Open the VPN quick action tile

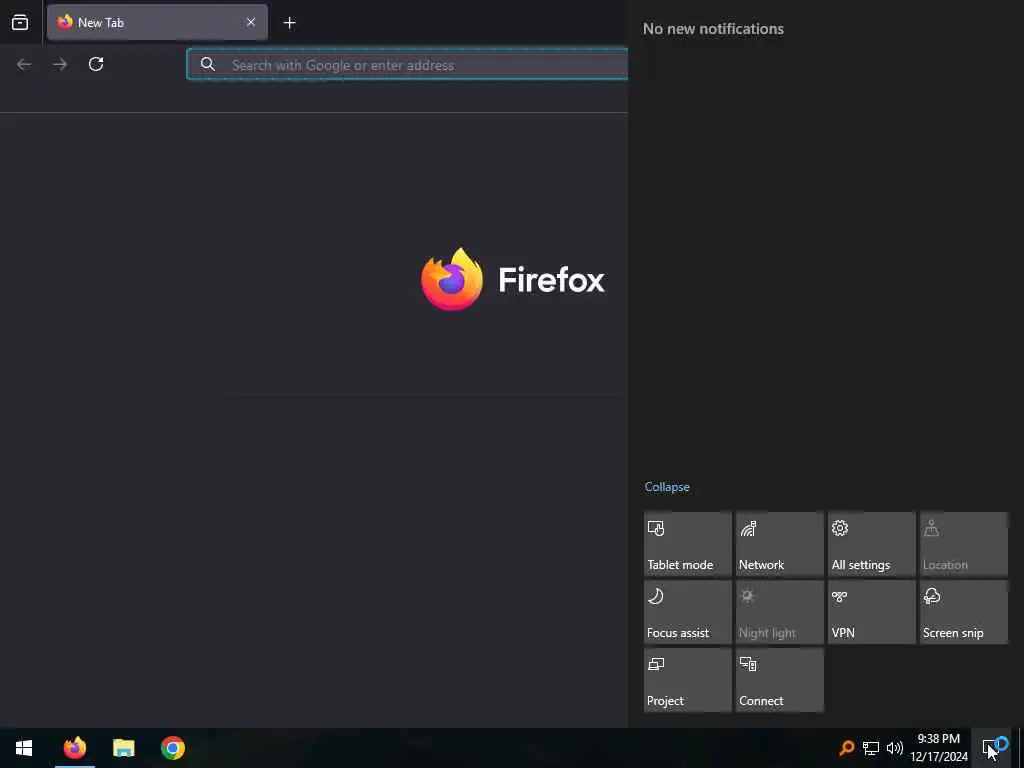pos(872,612)
